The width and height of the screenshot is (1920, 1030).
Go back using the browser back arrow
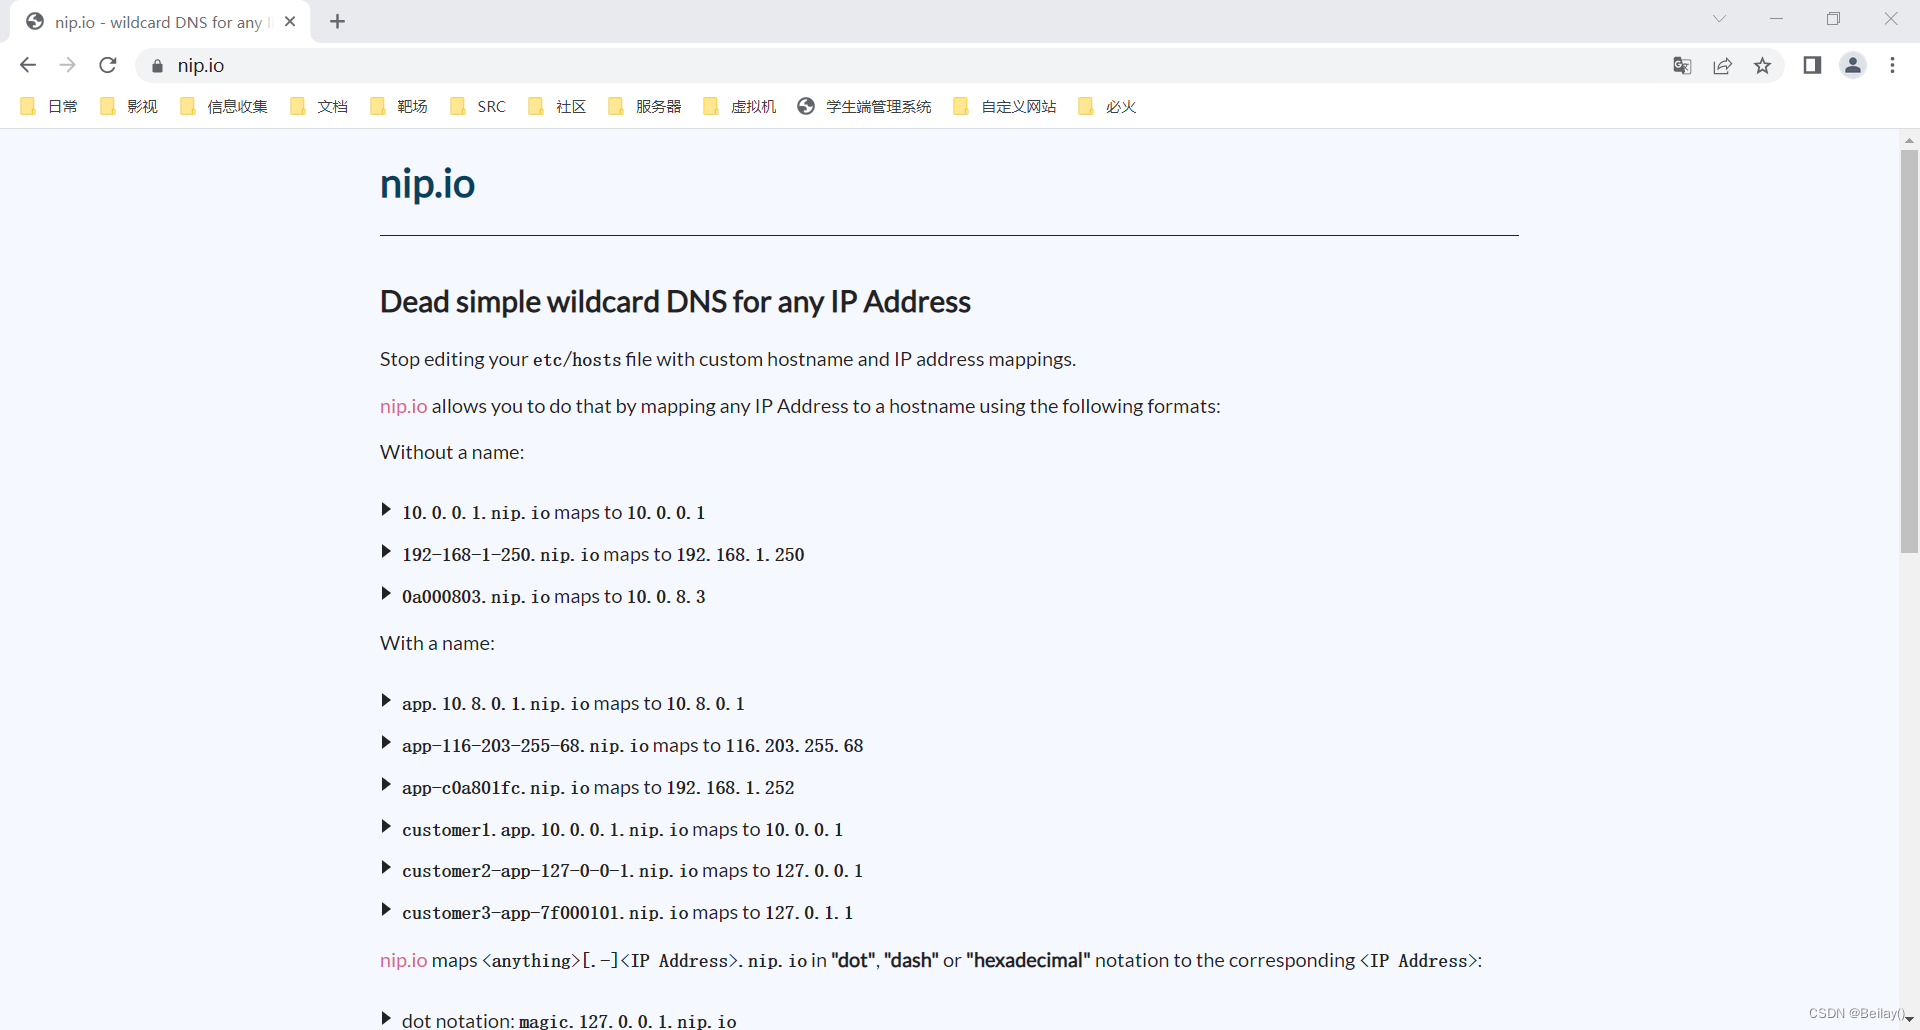tap(28, 65)
